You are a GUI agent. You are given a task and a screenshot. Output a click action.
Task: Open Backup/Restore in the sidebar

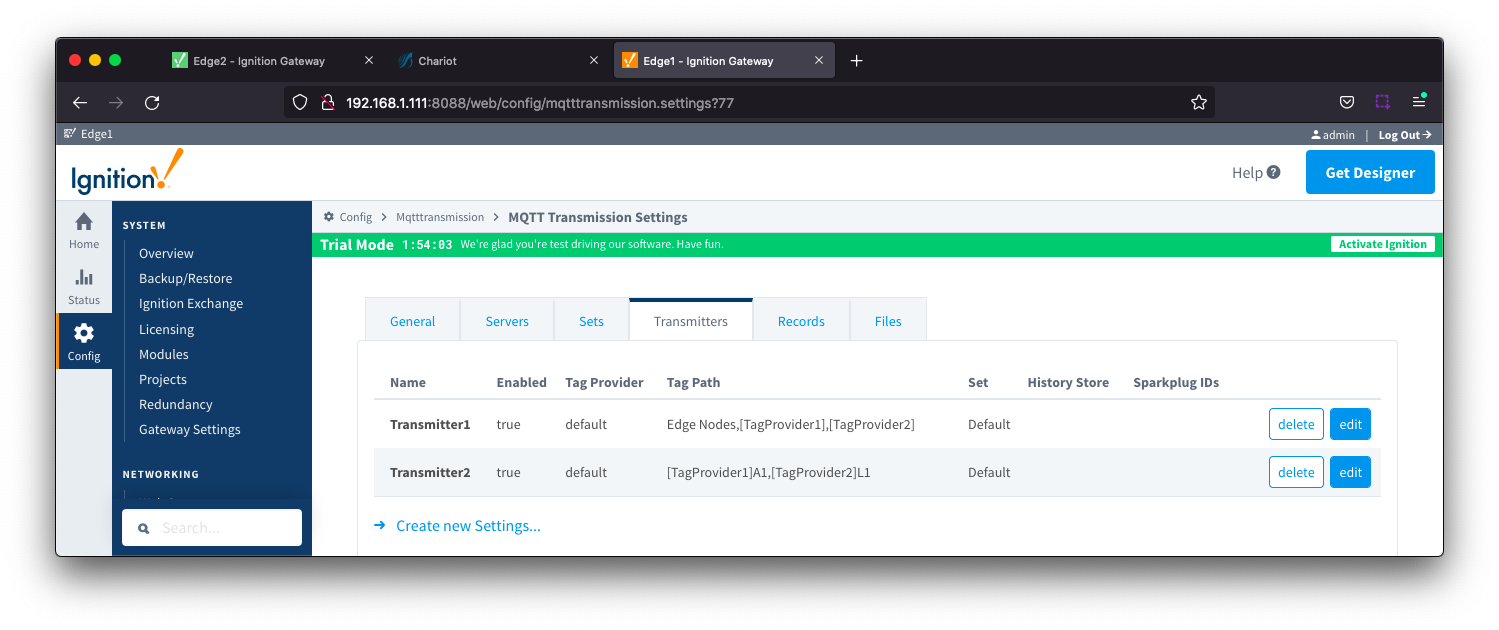185,278
